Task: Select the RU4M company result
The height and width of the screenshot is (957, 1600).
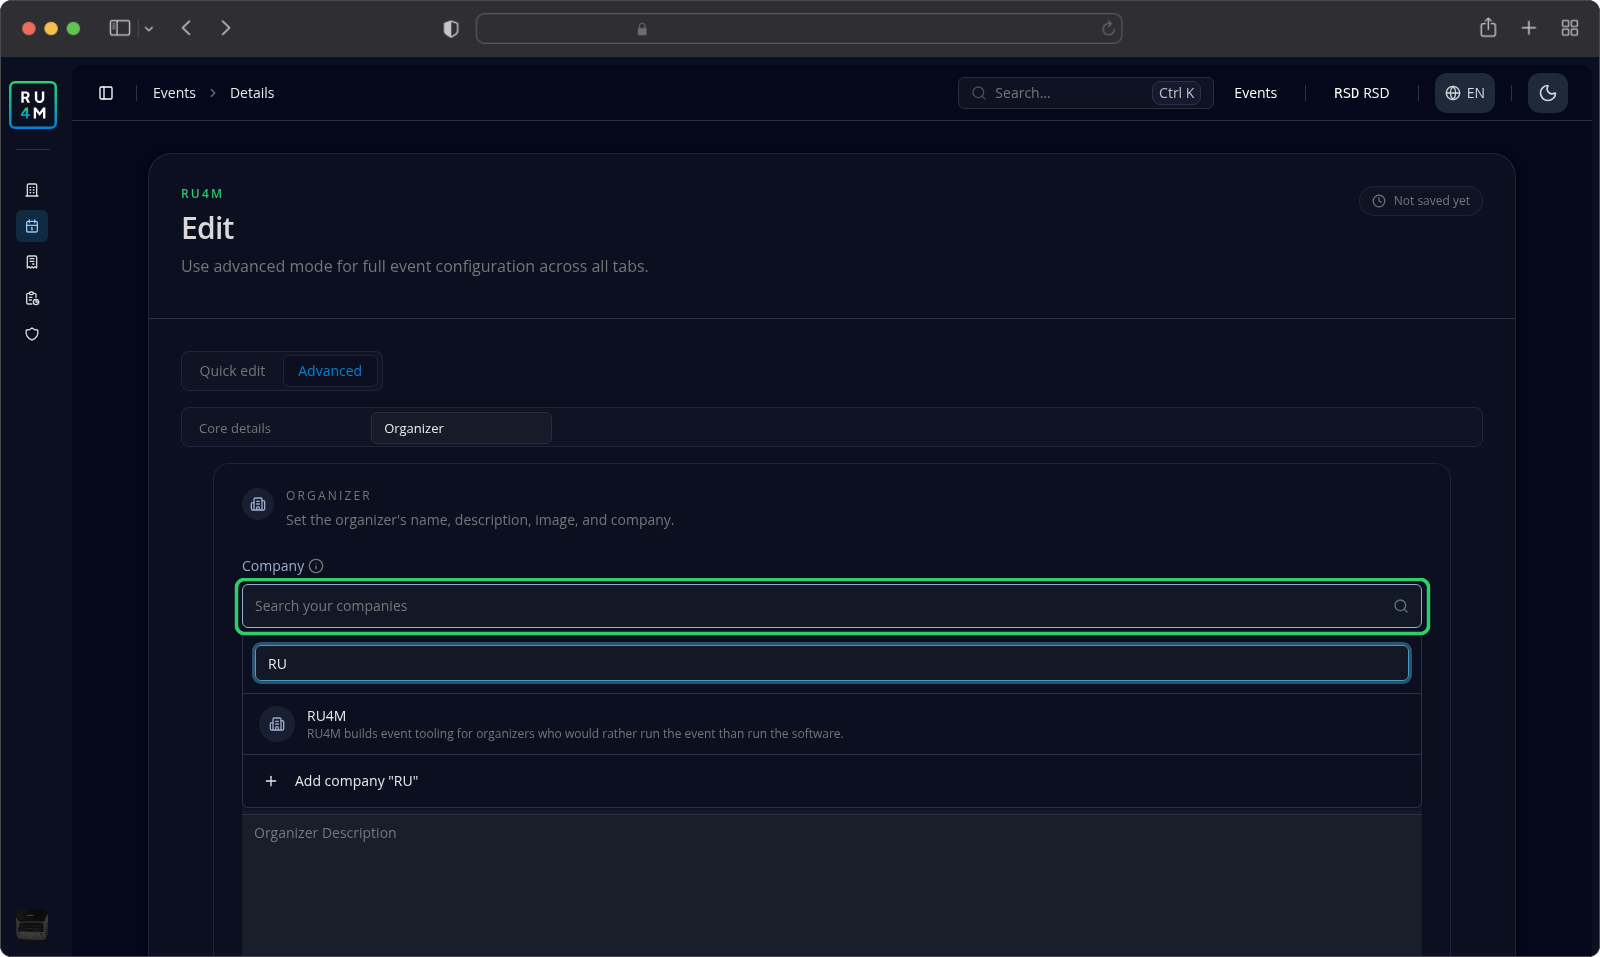Action: coord(832,724)
